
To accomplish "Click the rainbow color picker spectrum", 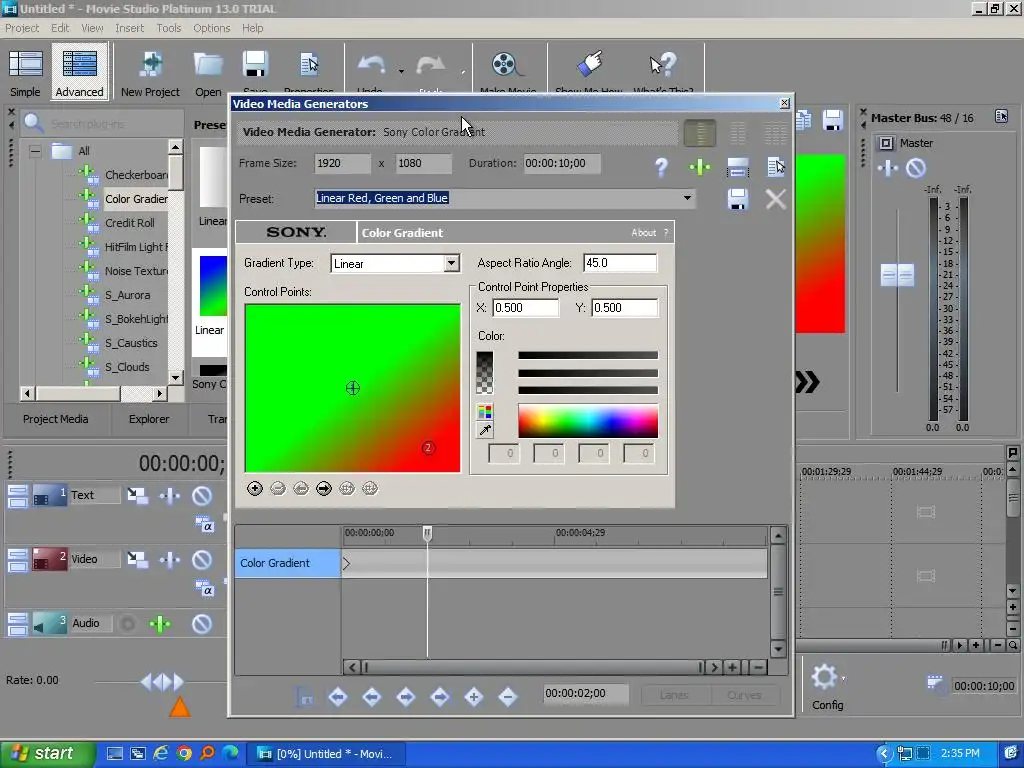I will 588,421.
